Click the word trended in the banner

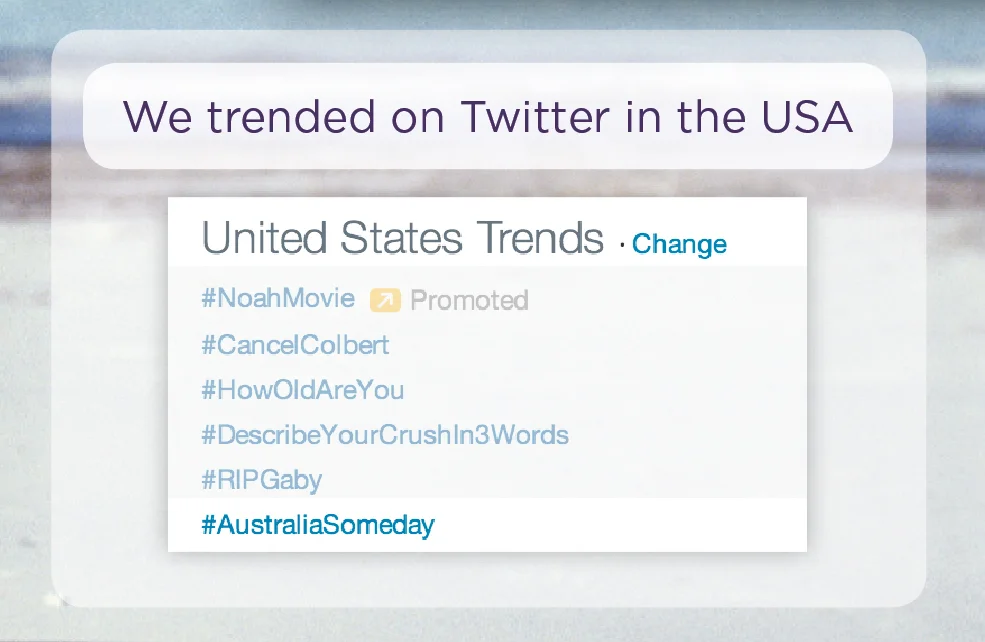pos(291,117)
